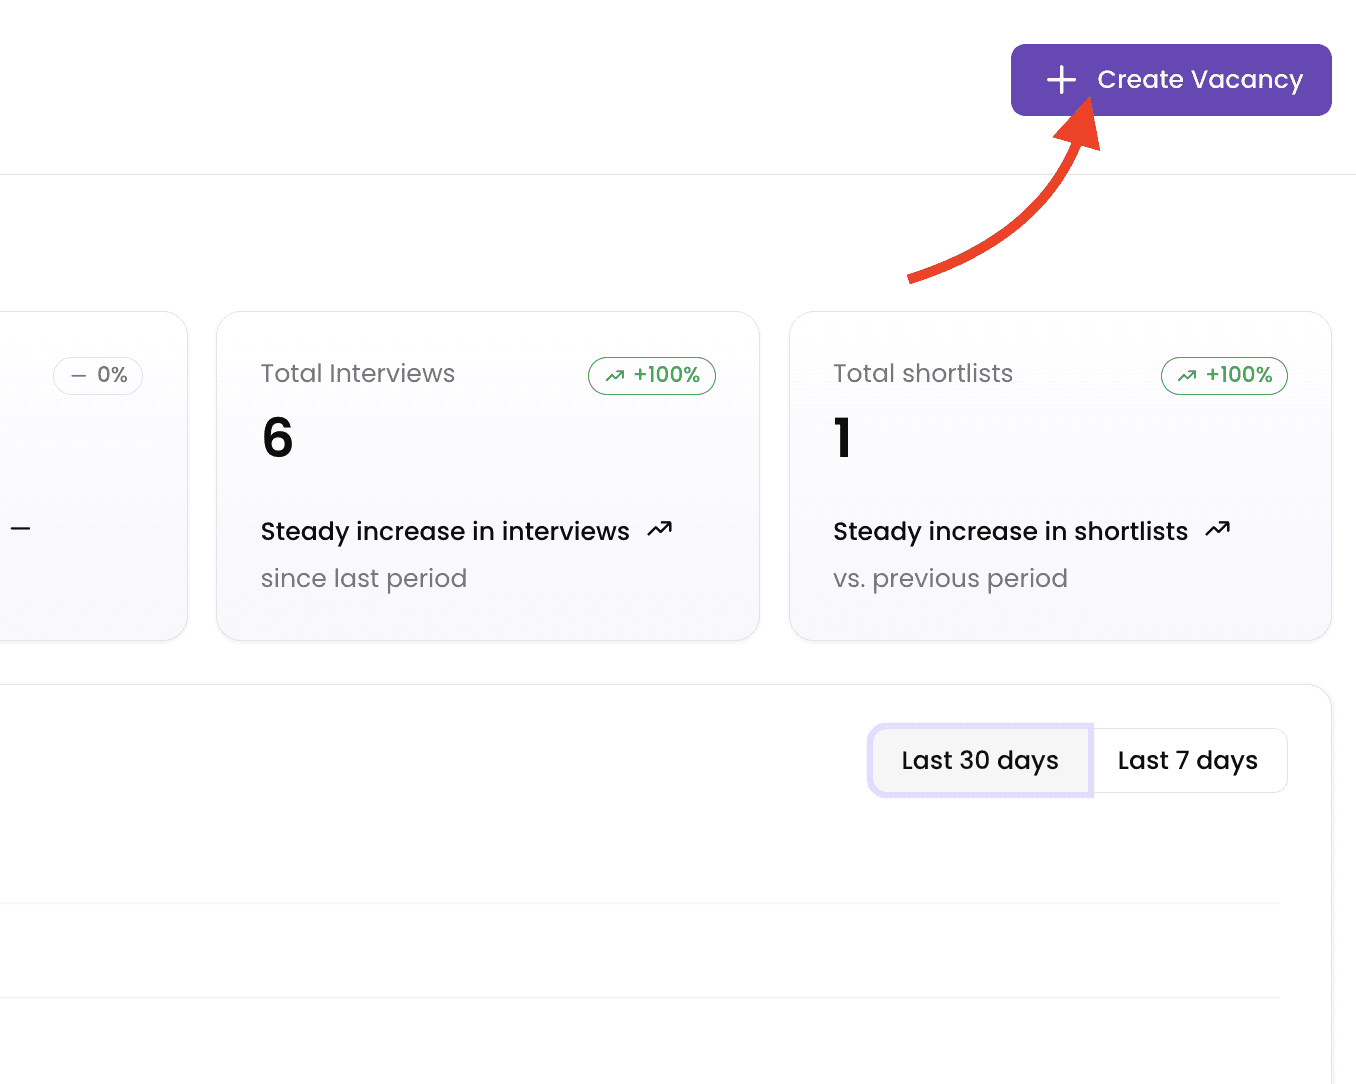
Task: Switch to the Last 7 days range
Action: coord(1187,761)
